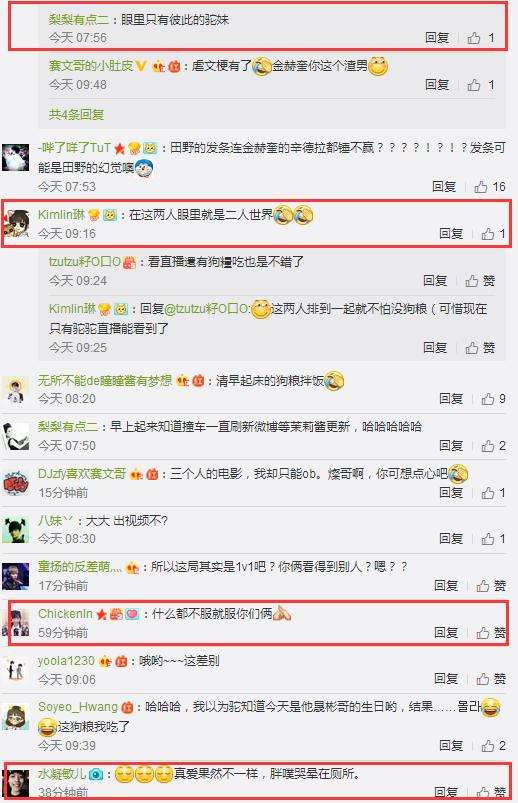This screenshot has height=803, width=518.
Task: Expand the 共4条回复 replies thread
Action: [x=76, y=114]
